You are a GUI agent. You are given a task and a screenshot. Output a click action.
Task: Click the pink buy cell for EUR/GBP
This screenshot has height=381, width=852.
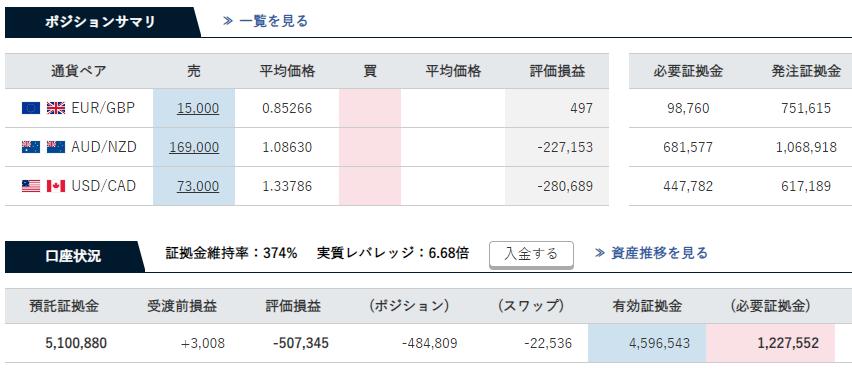370,108
